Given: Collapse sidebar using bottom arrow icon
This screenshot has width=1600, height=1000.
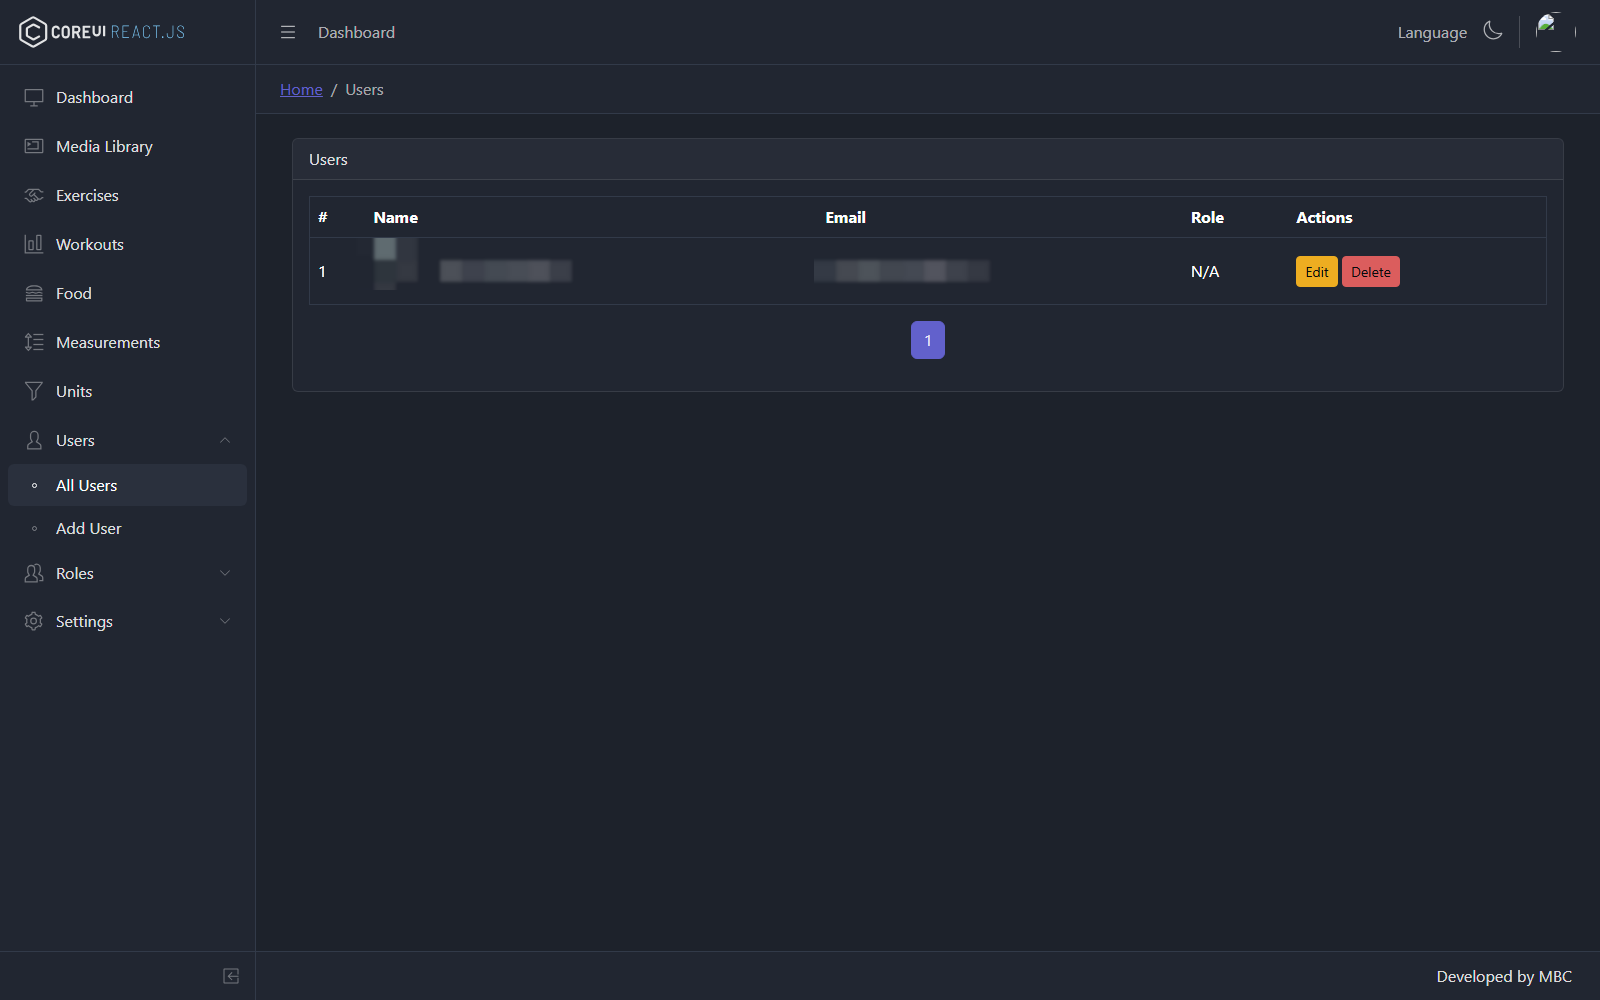Looking at the screenshot, I should (x=231, y=976).
